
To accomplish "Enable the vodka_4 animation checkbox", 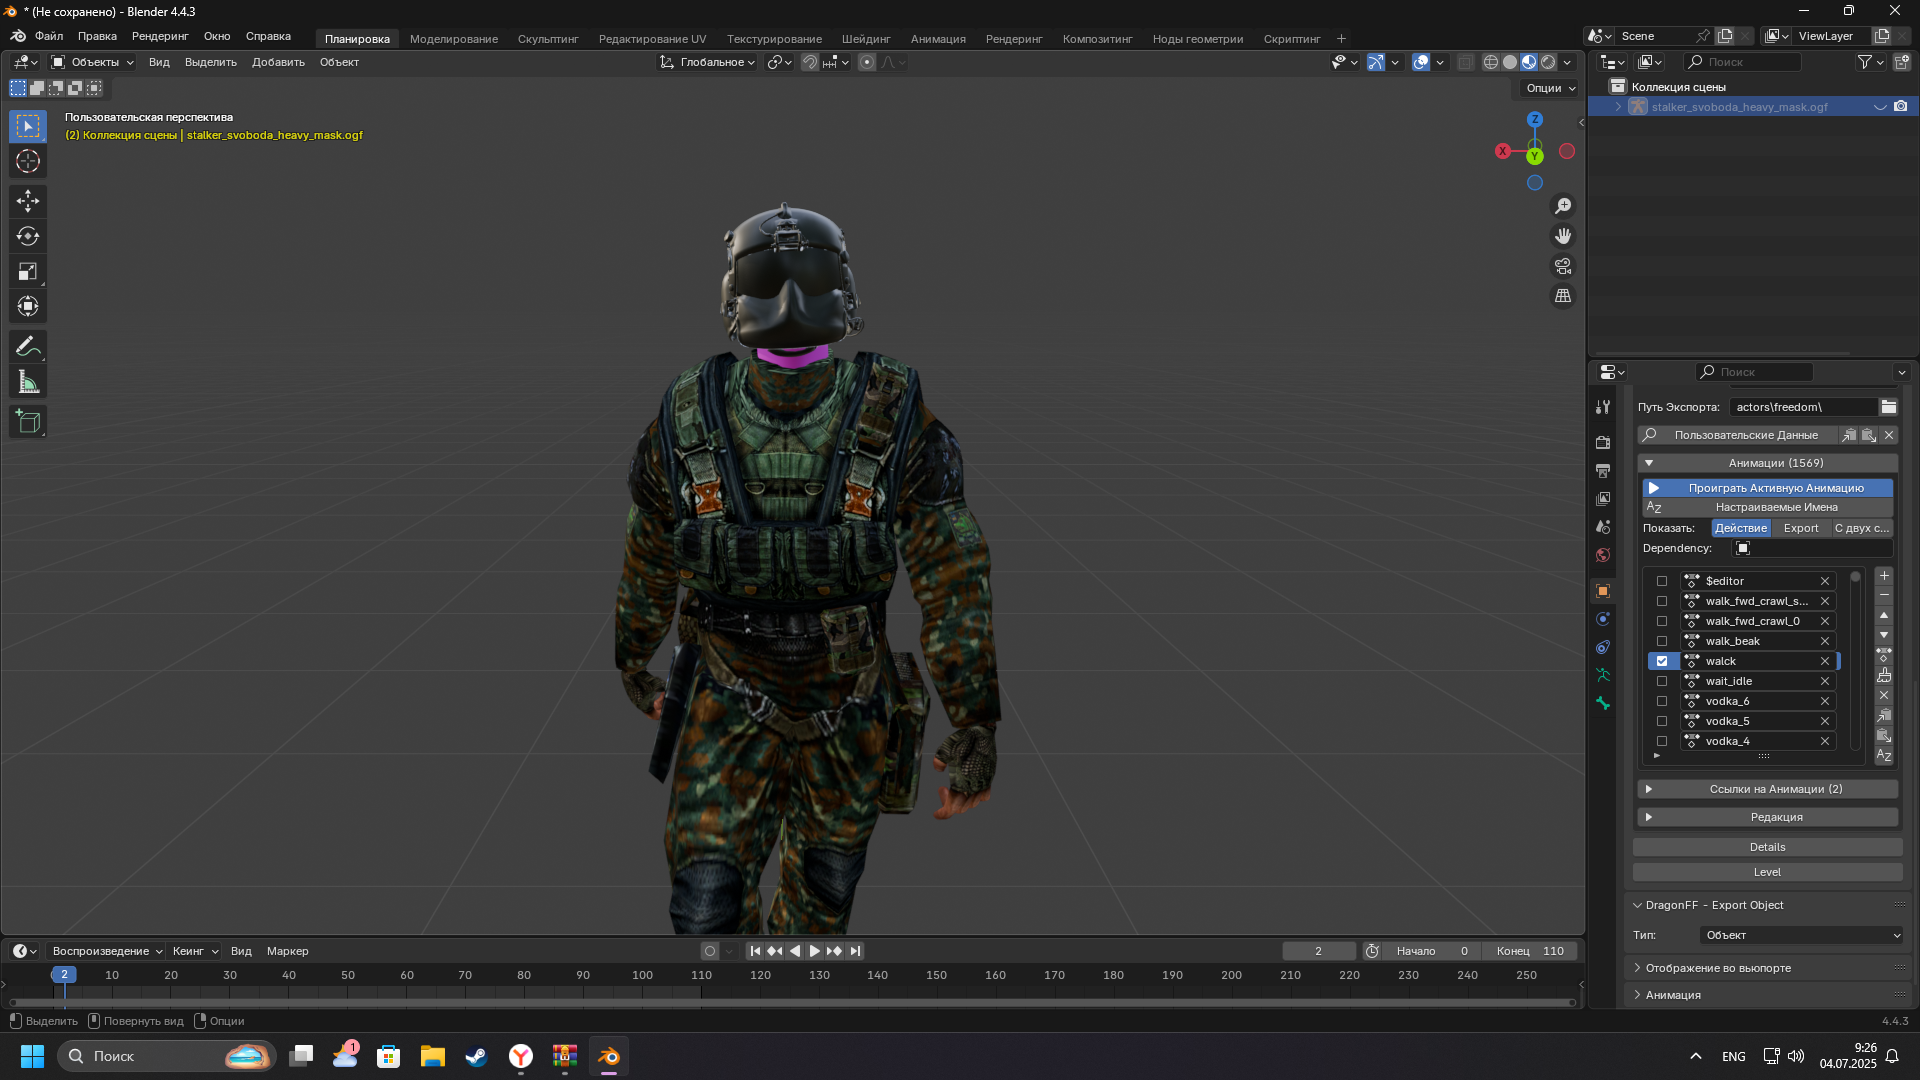I will point(1662,741).
